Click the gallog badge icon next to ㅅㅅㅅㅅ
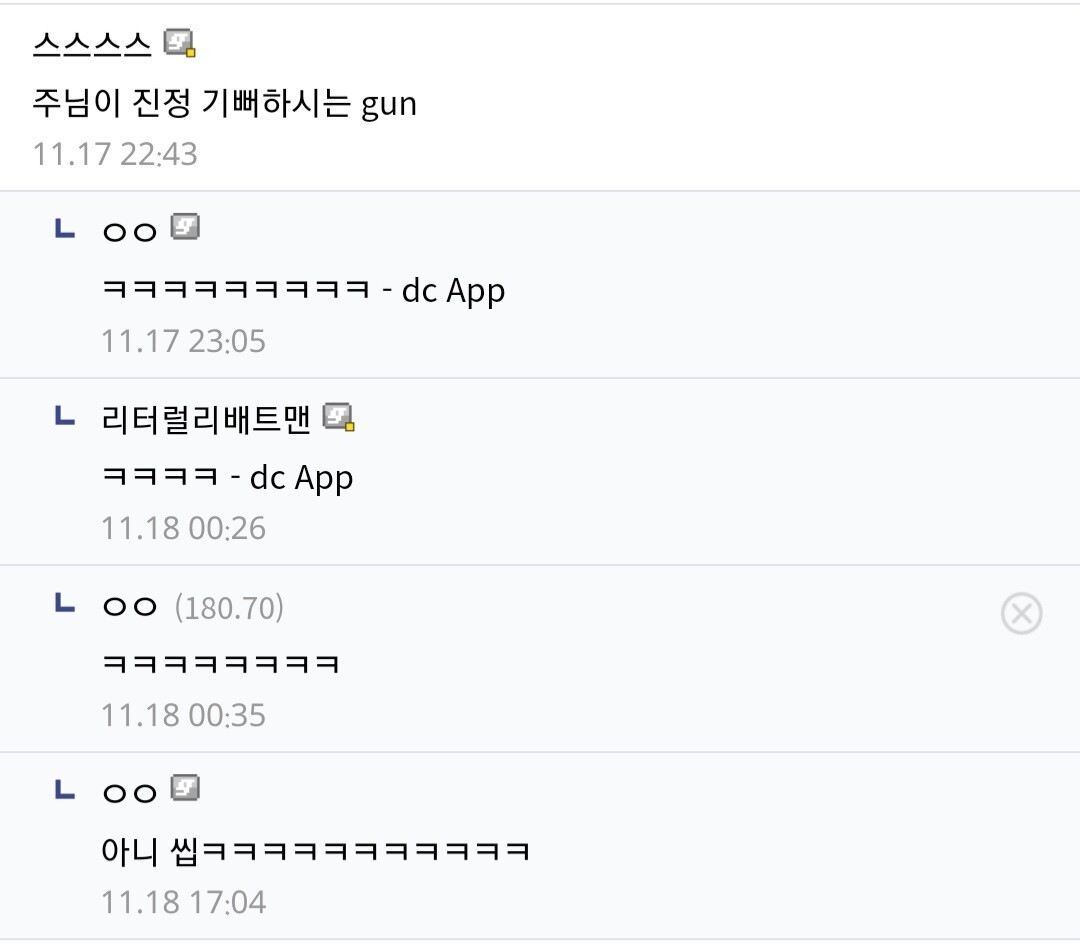 180,43
